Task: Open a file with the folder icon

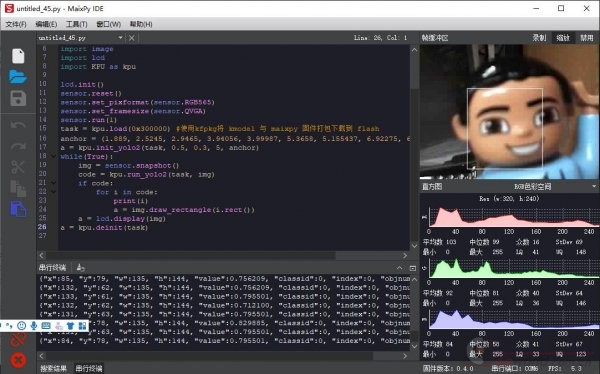Action: [x=18, y=77]
